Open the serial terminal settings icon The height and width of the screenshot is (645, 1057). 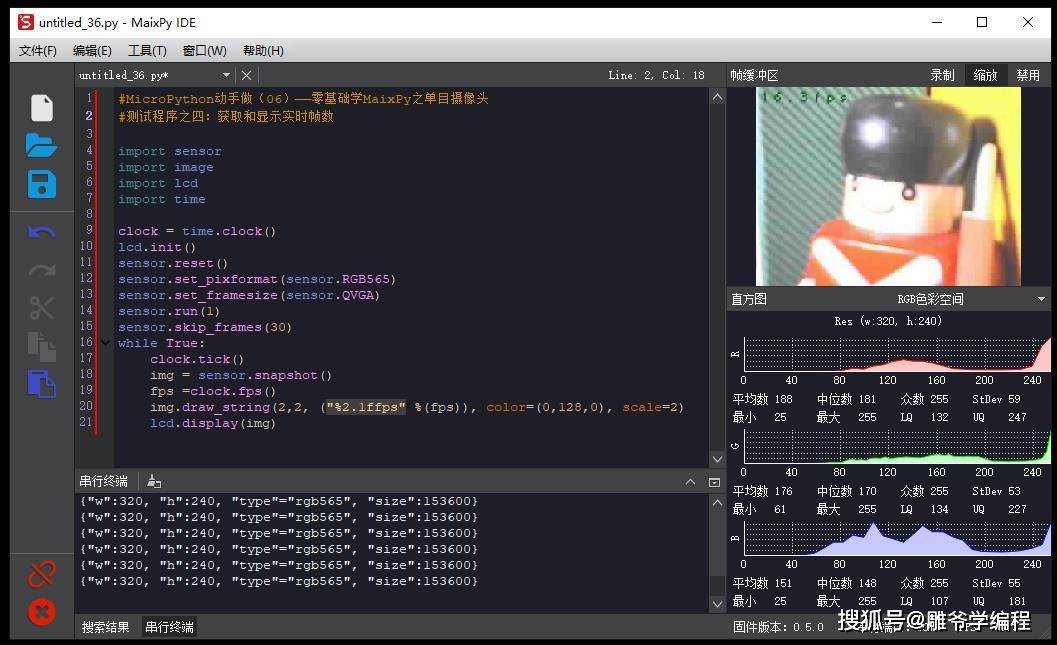tap(153, 481)
